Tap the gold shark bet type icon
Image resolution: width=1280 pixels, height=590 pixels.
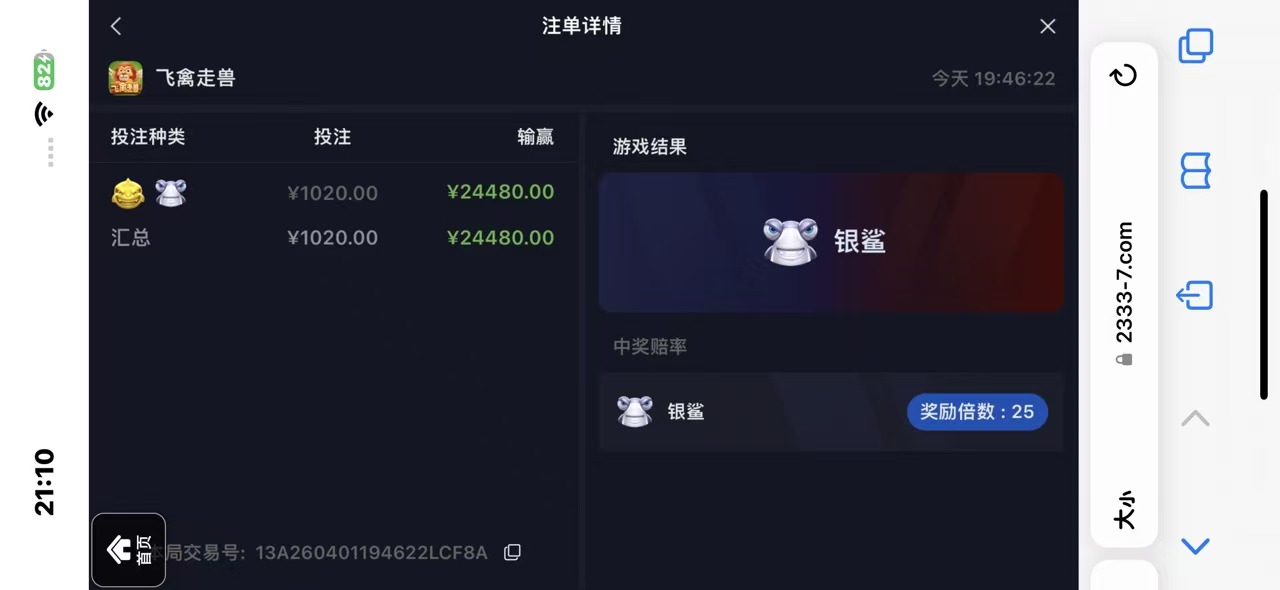coord(128,192)
